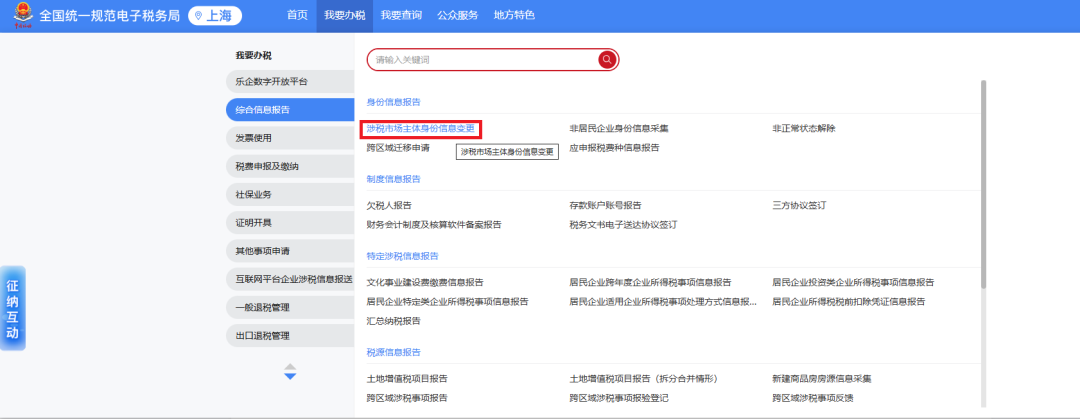1080x419 pixels.
Task: Select 发票使用 in the sidebar
Action: click(254, 138)
